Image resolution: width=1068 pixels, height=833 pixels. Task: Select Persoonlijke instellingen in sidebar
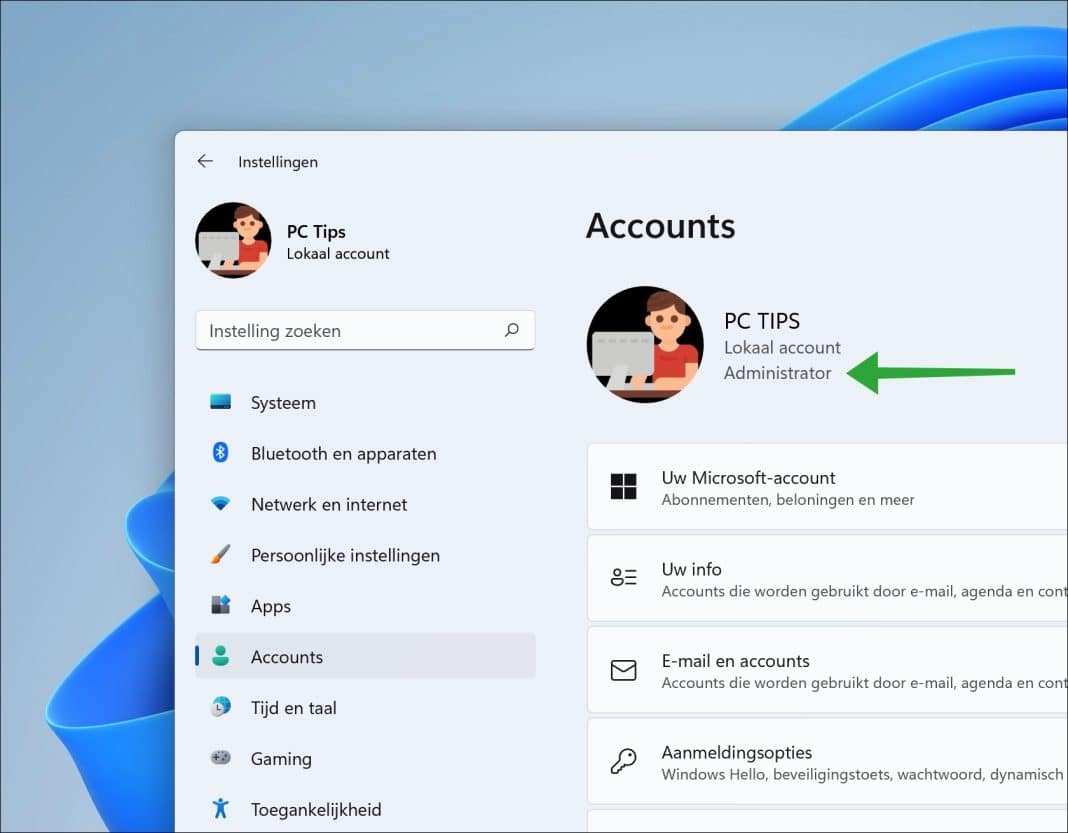pyautogui.click(x=365, y=555)
